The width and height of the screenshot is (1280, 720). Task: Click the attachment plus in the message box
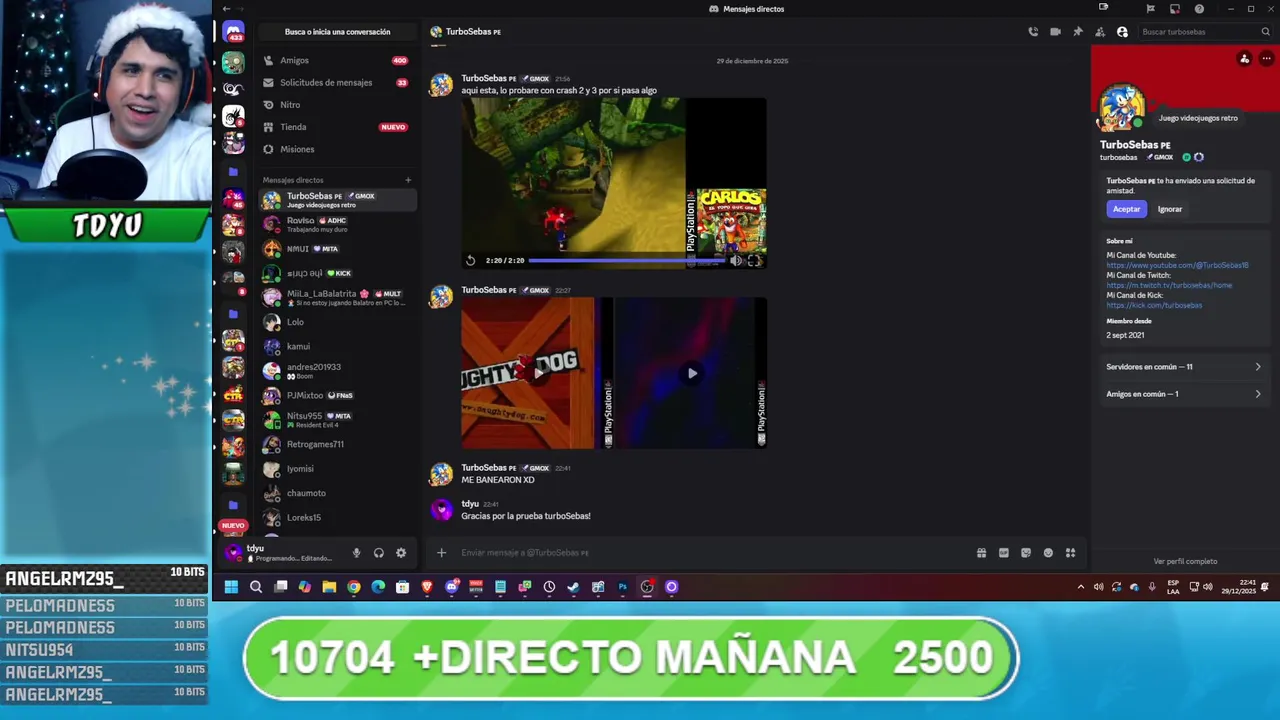click(441, 553)
